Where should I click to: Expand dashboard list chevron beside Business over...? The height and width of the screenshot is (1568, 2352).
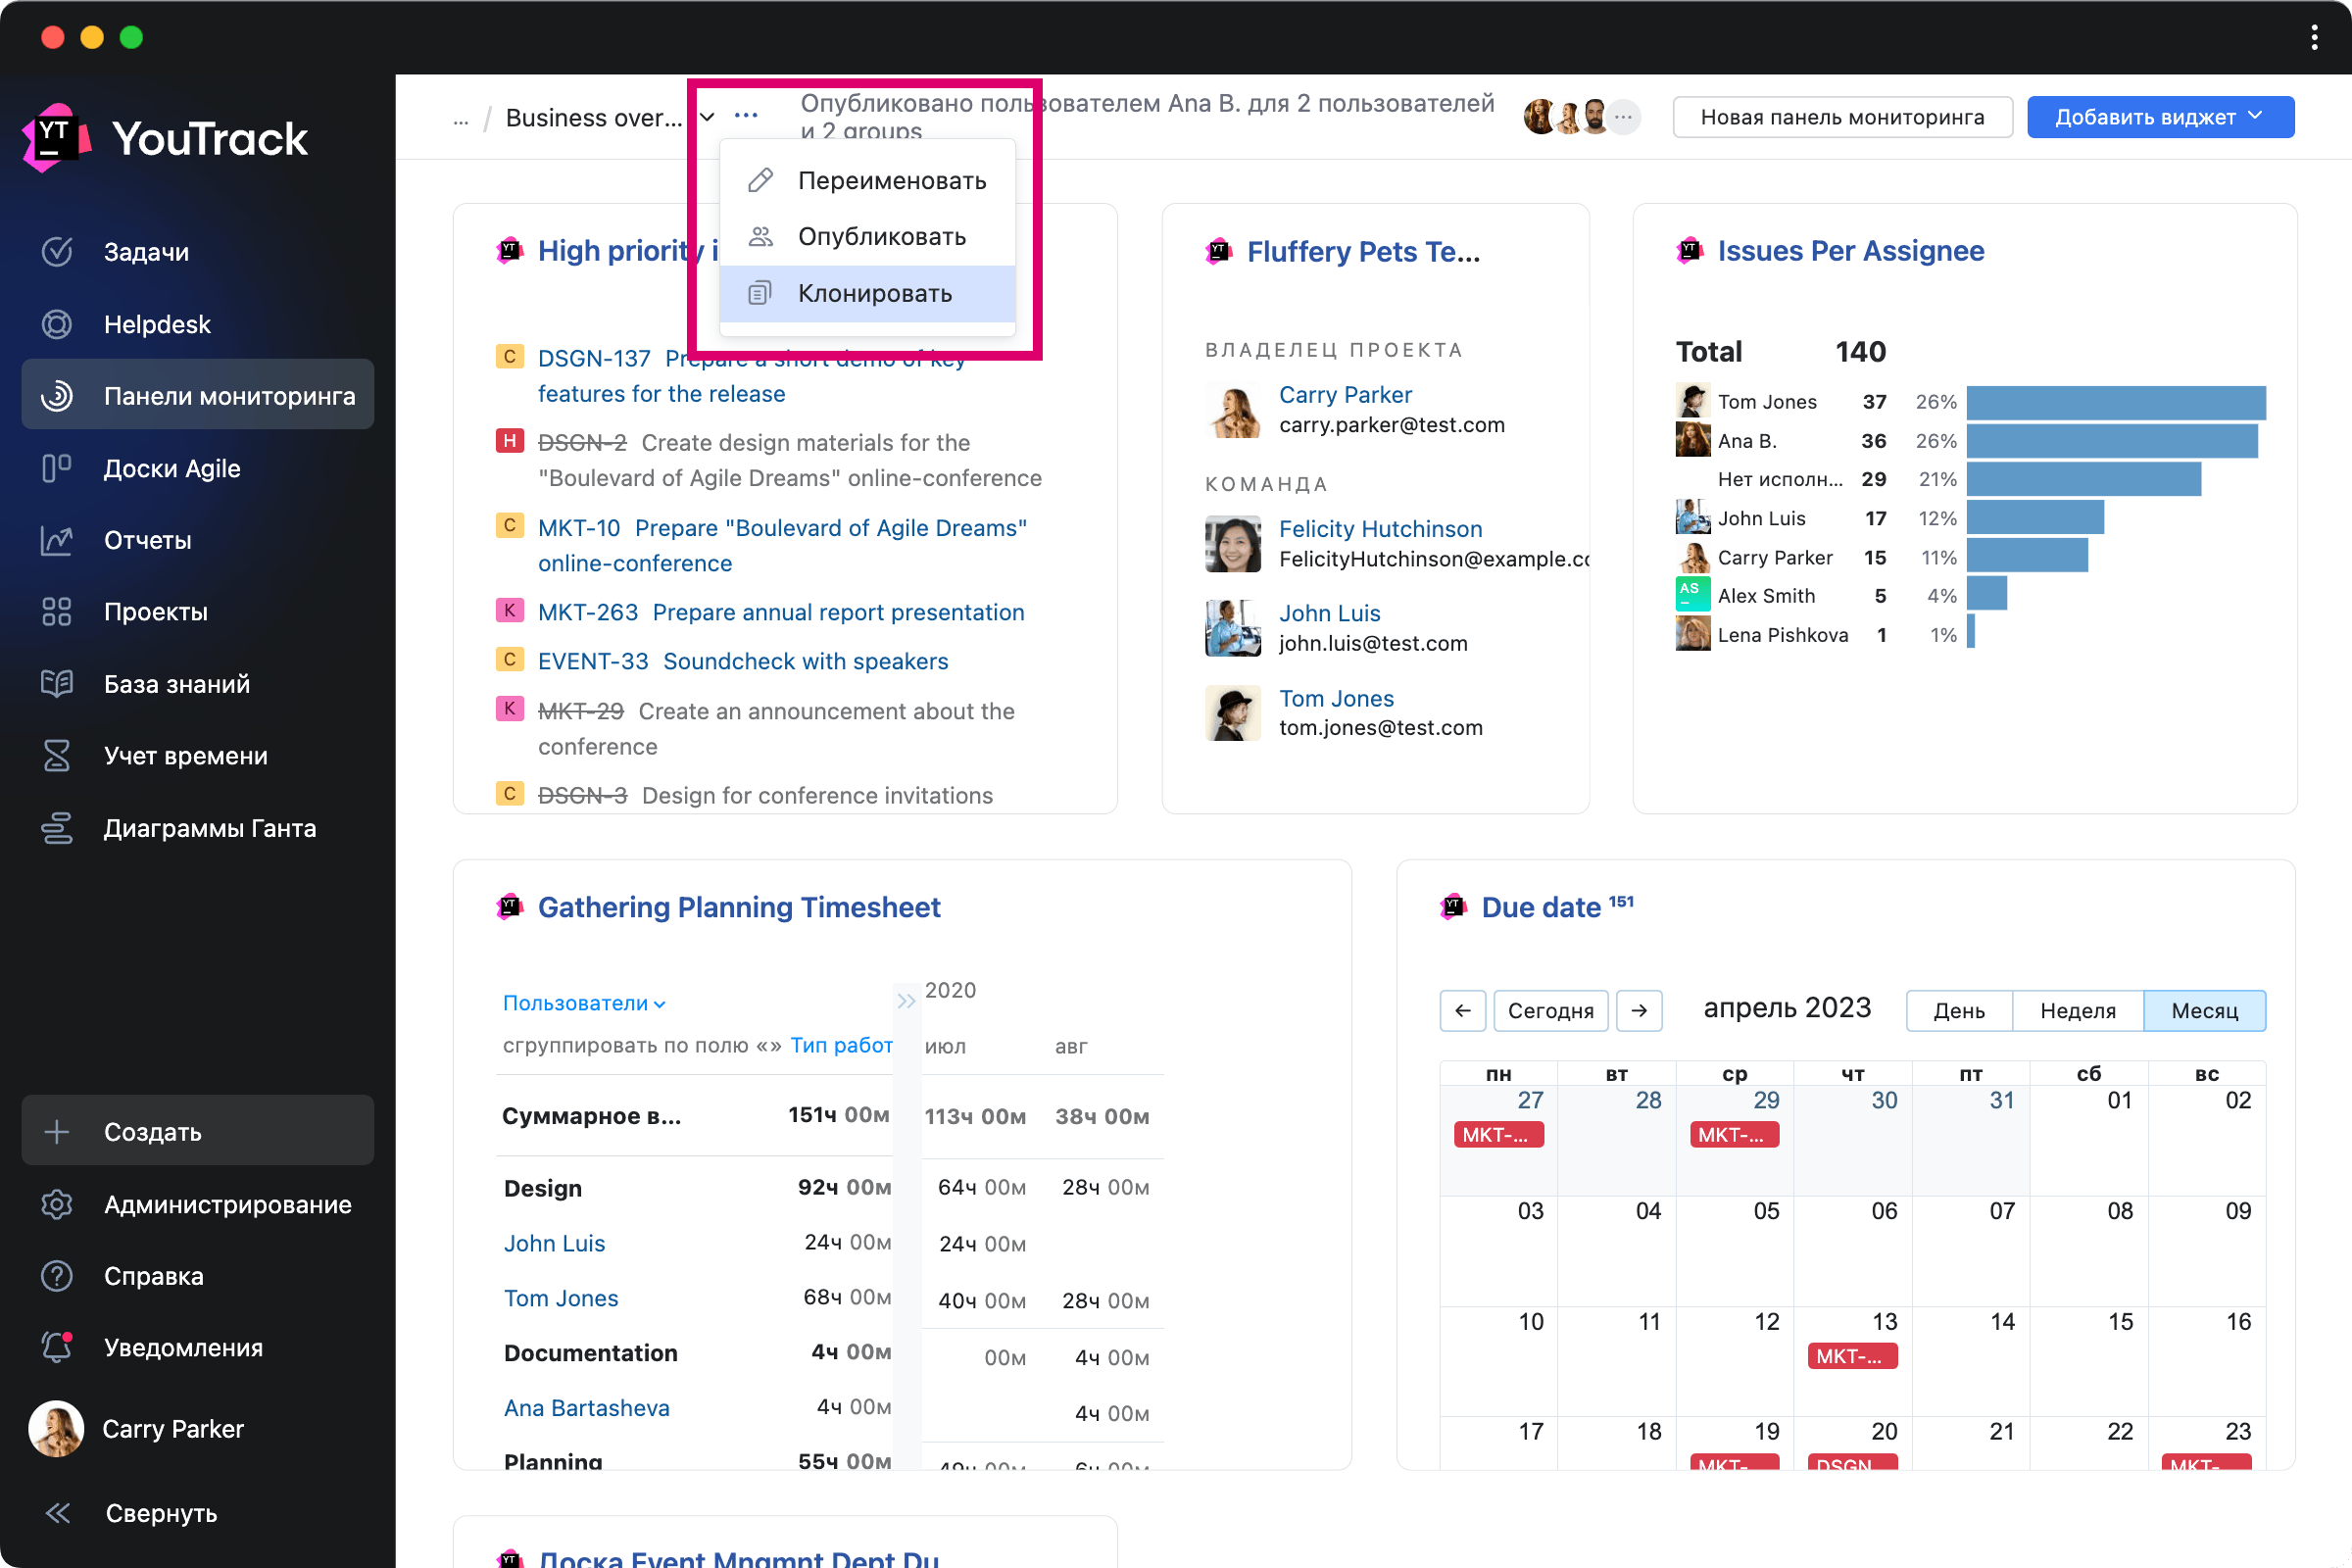click(707, 117)
